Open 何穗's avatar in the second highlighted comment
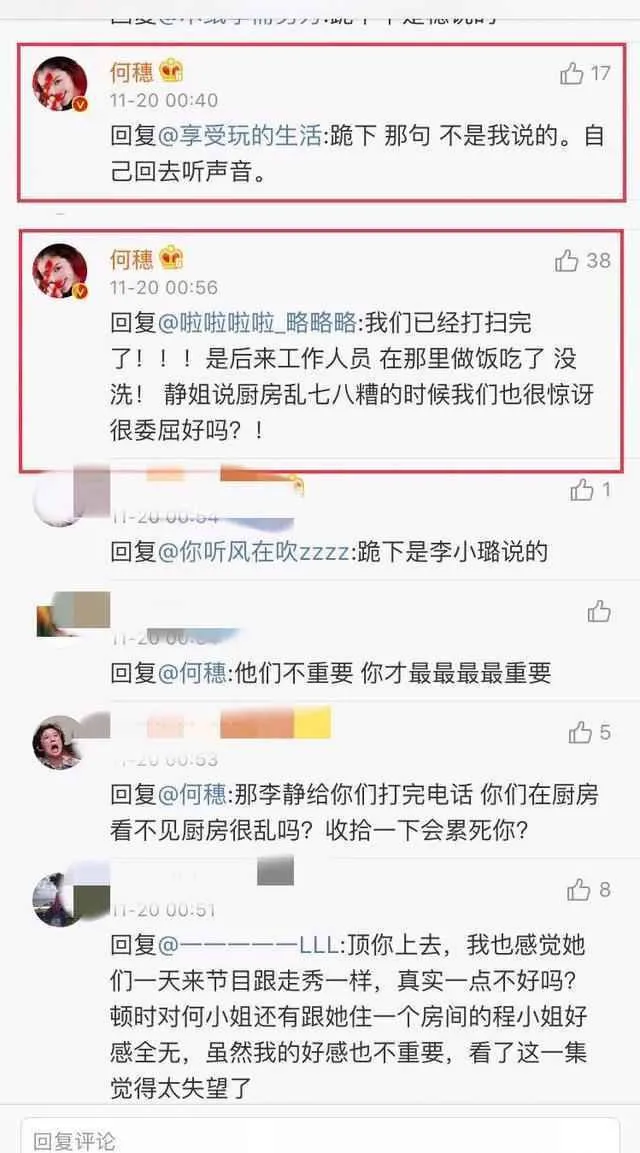The width and height of the screenshot is (640, 1153). click(60, 271)
